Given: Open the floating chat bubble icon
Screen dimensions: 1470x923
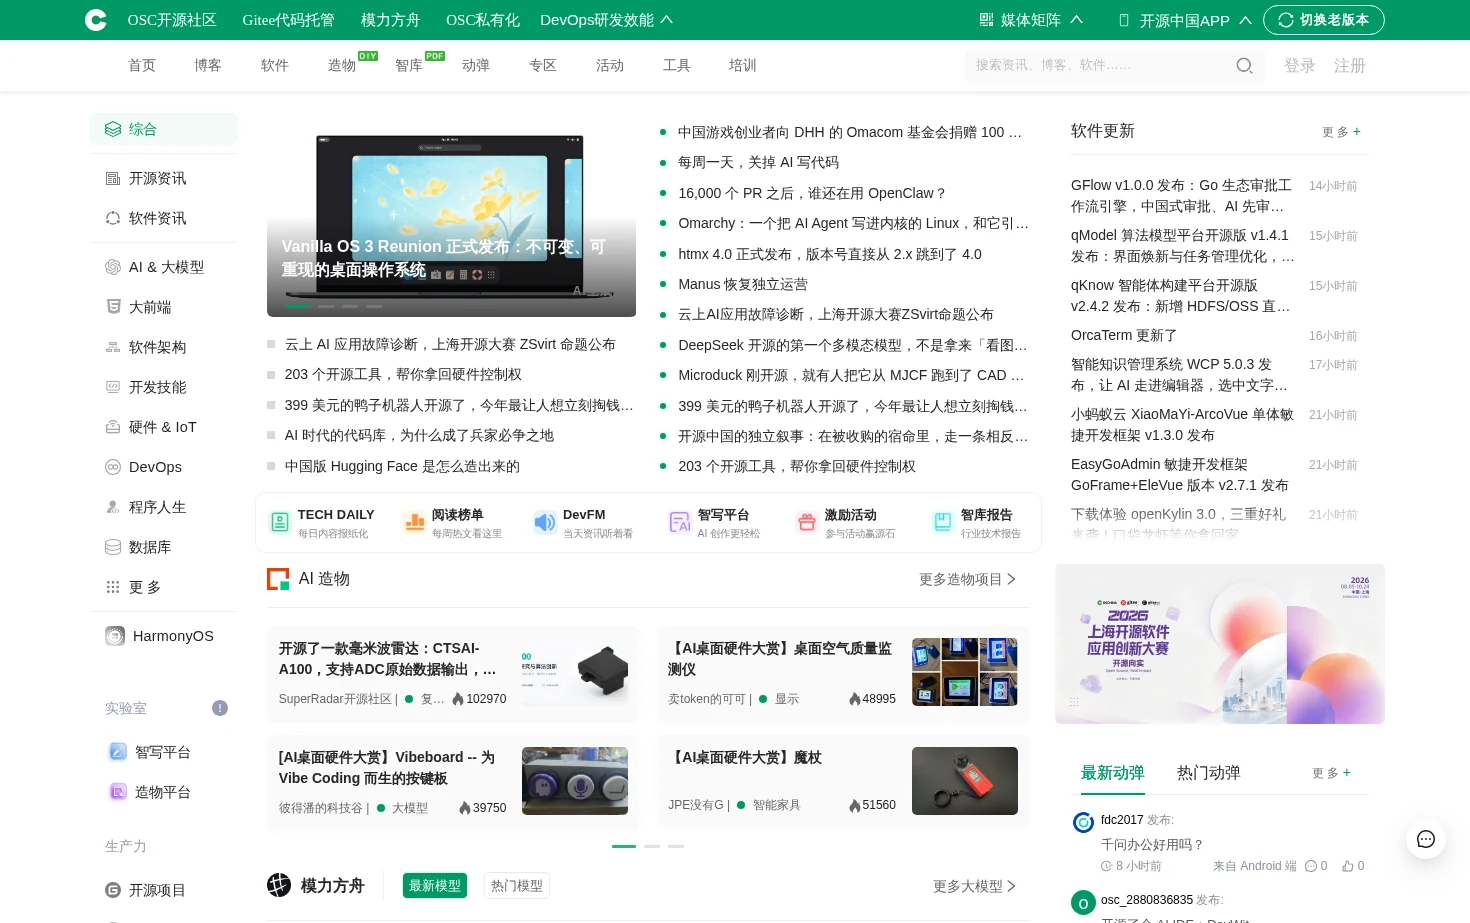Looking at the screenshot, I should click(x=1426, y=839).
